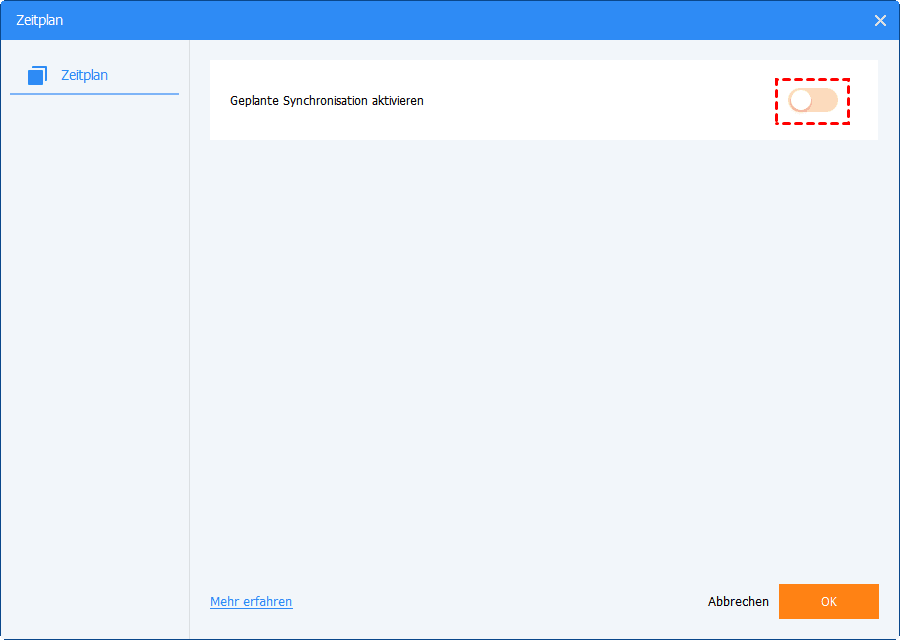Click the blue title bar's empty area

pyautogui.click(x=450, y=20)
